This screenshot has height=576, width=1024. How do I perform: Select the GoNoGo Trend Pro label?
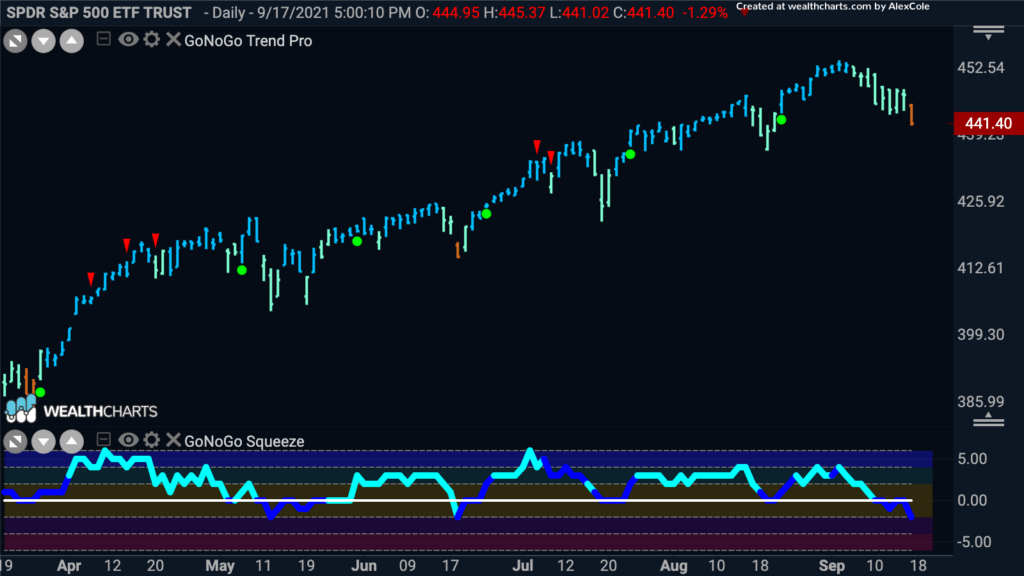(248, 40)
